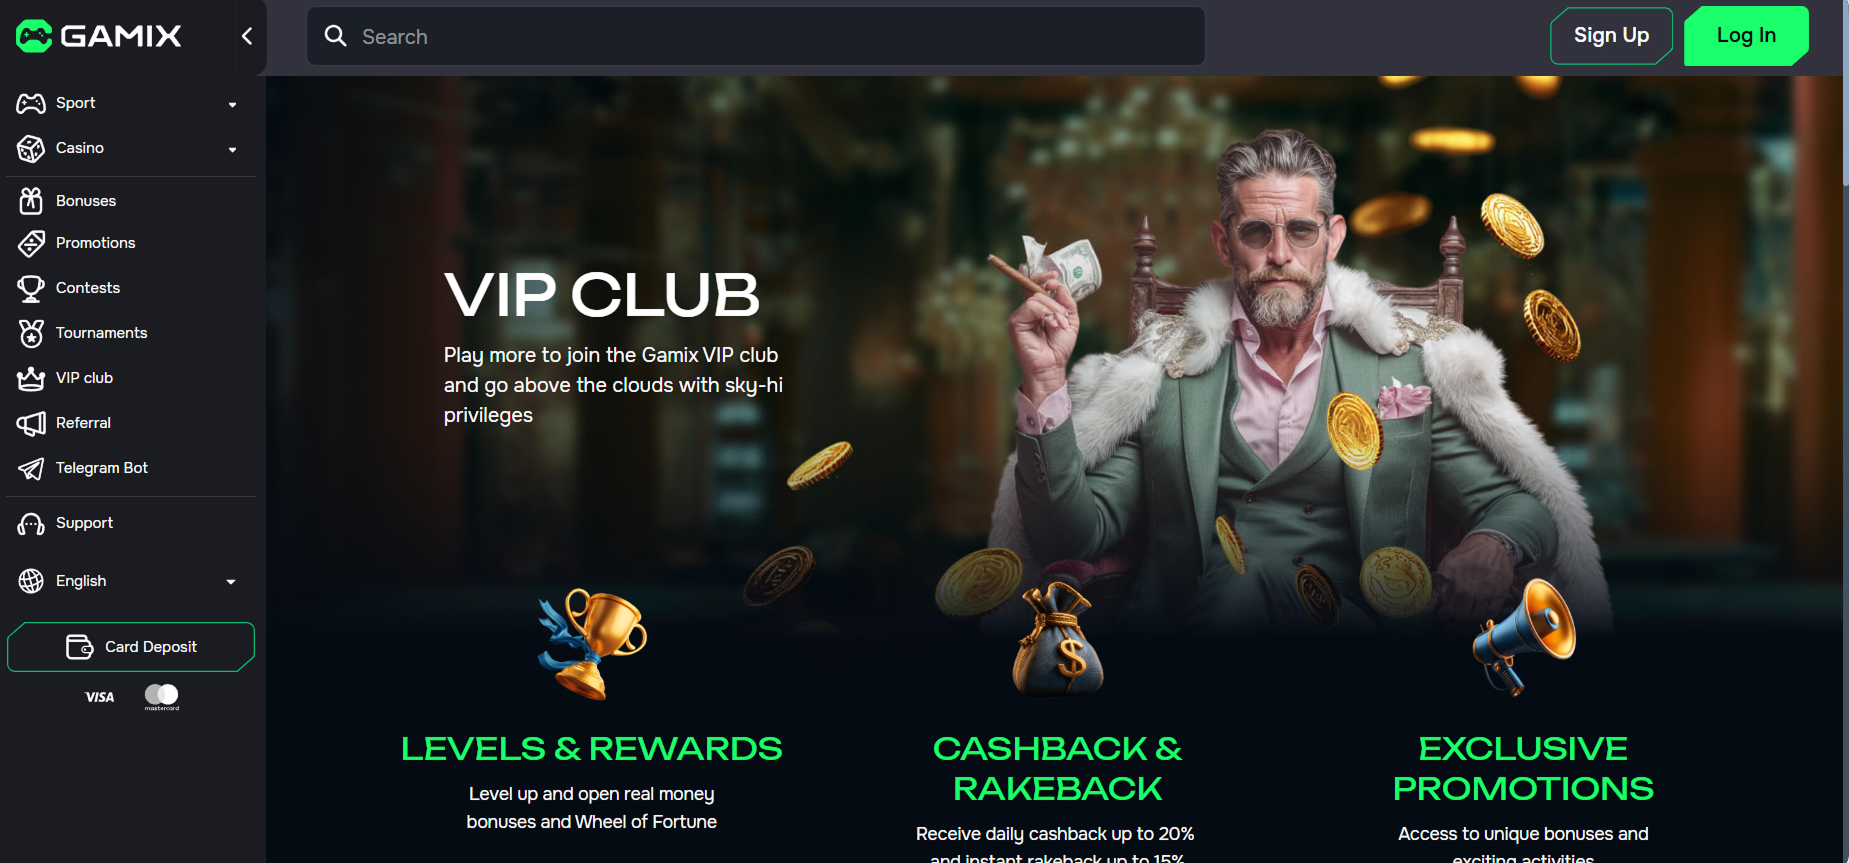Click the Telegram Bot paper plane icon
The height and width of the screenshot is (863, 1849).
click(31, 468)
